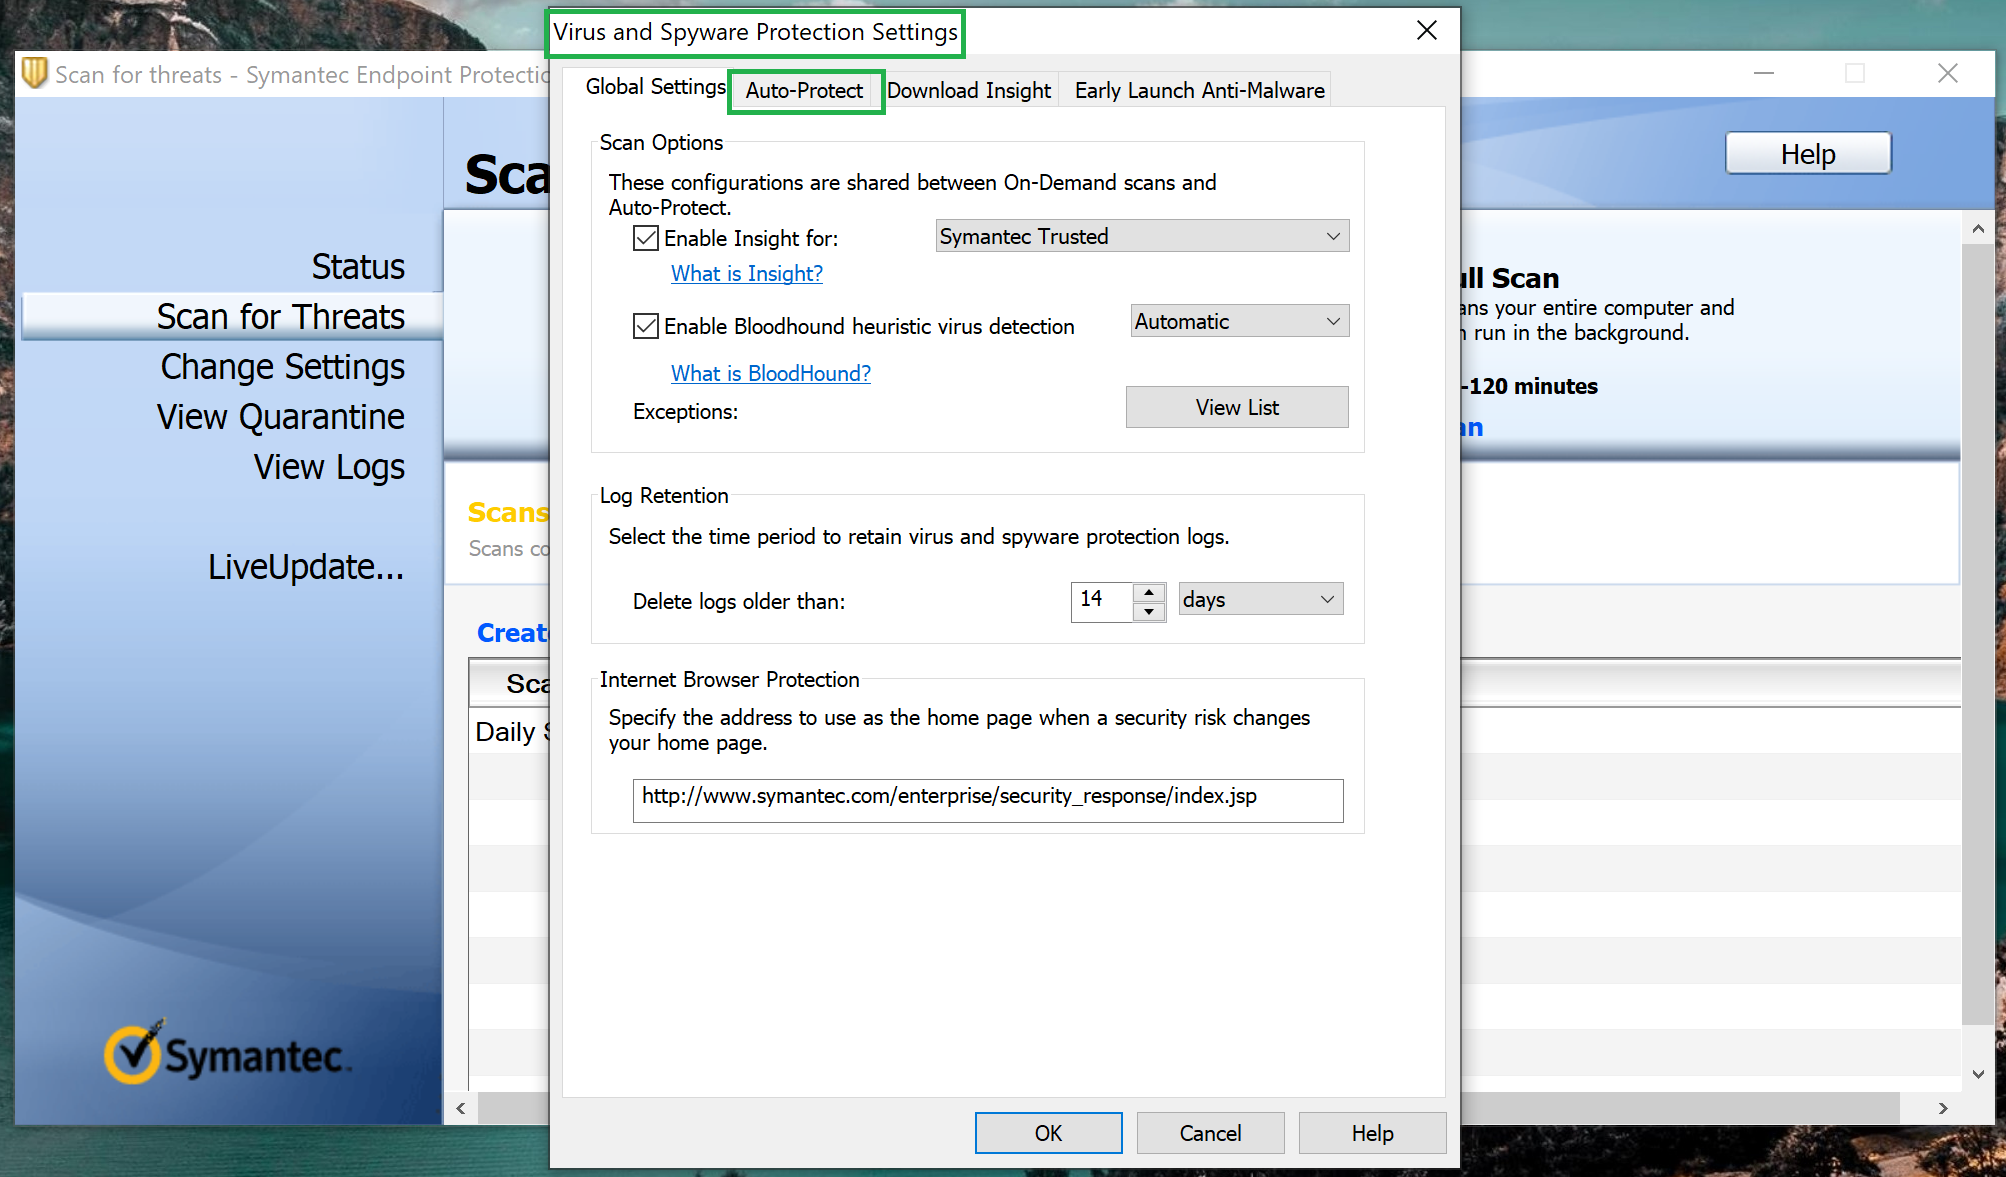Image resolution: width=2006 pixels, height=1177 pixels.
Task: Confirm settings with OK
Action: point(1048,1132)
